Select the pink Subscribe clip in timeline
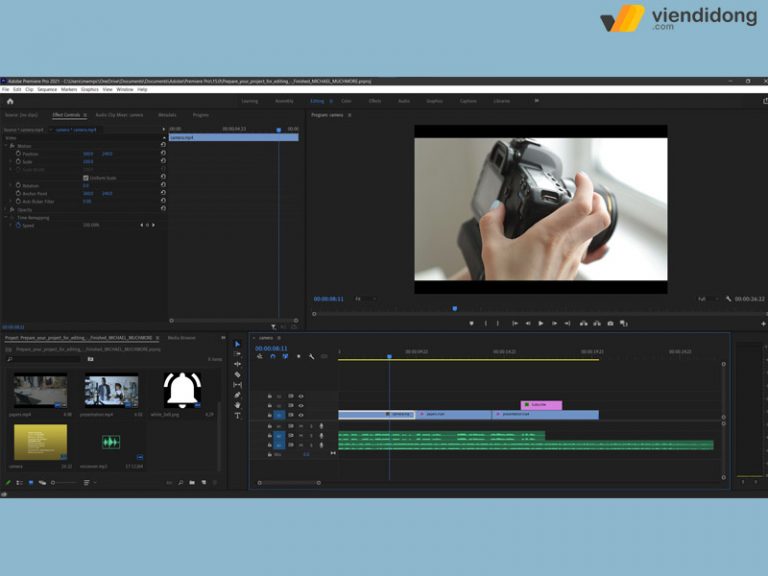 [x=541, y=405]
